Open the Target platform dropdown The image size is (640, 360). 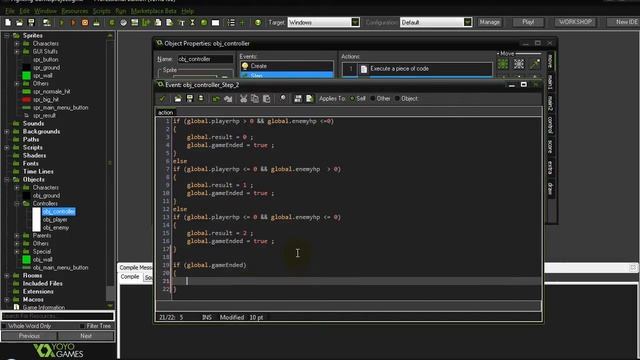[x=355, y=22]
